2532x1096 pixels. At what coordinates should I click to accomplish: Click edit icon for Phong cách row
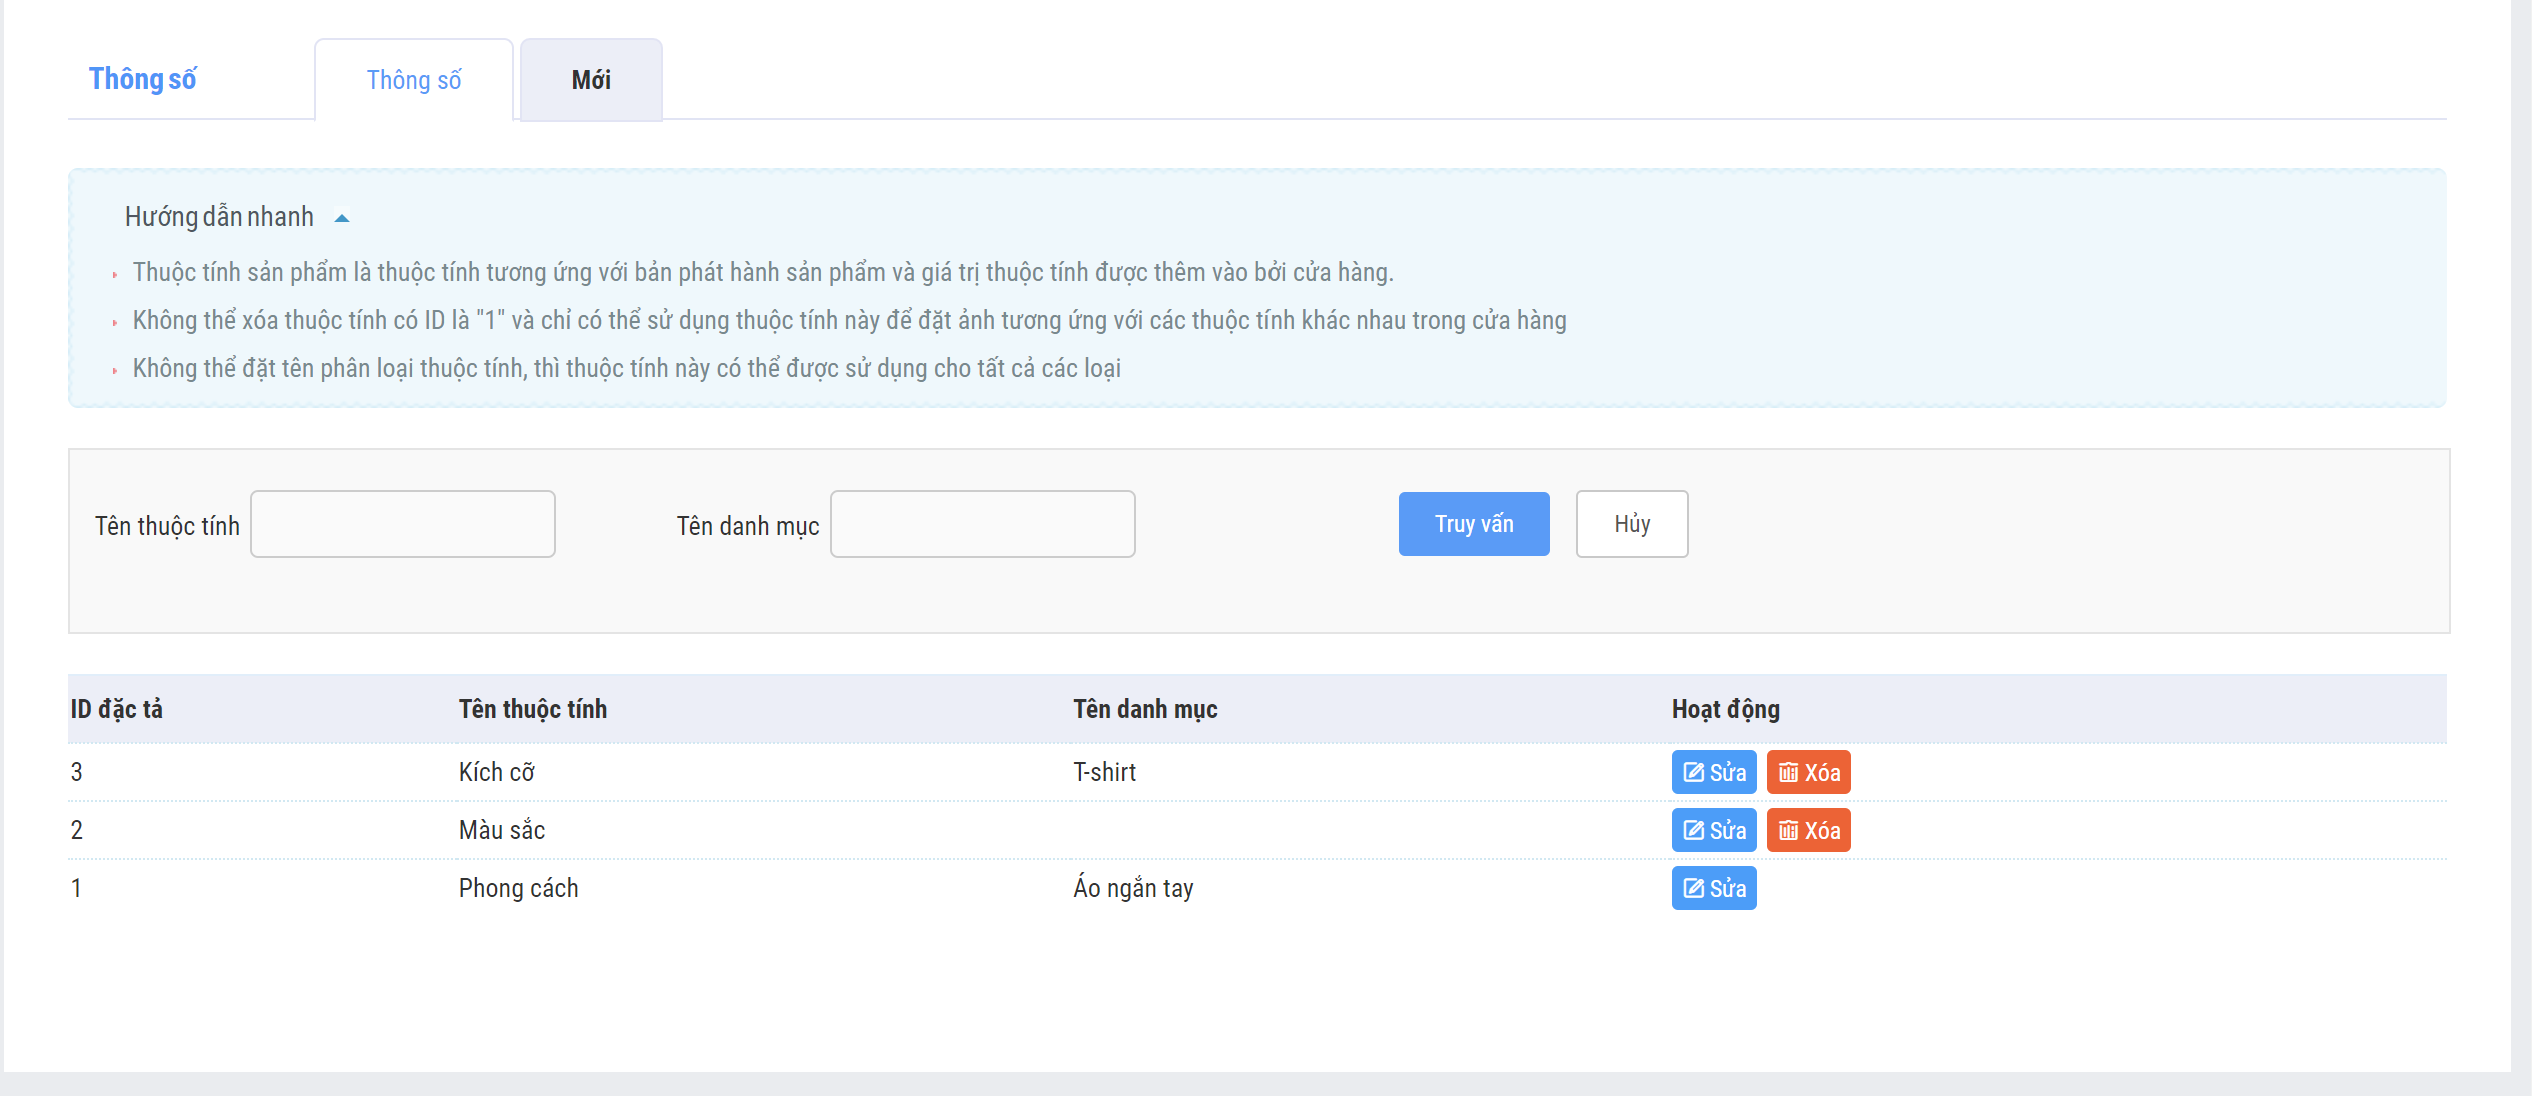[1693, 888]
